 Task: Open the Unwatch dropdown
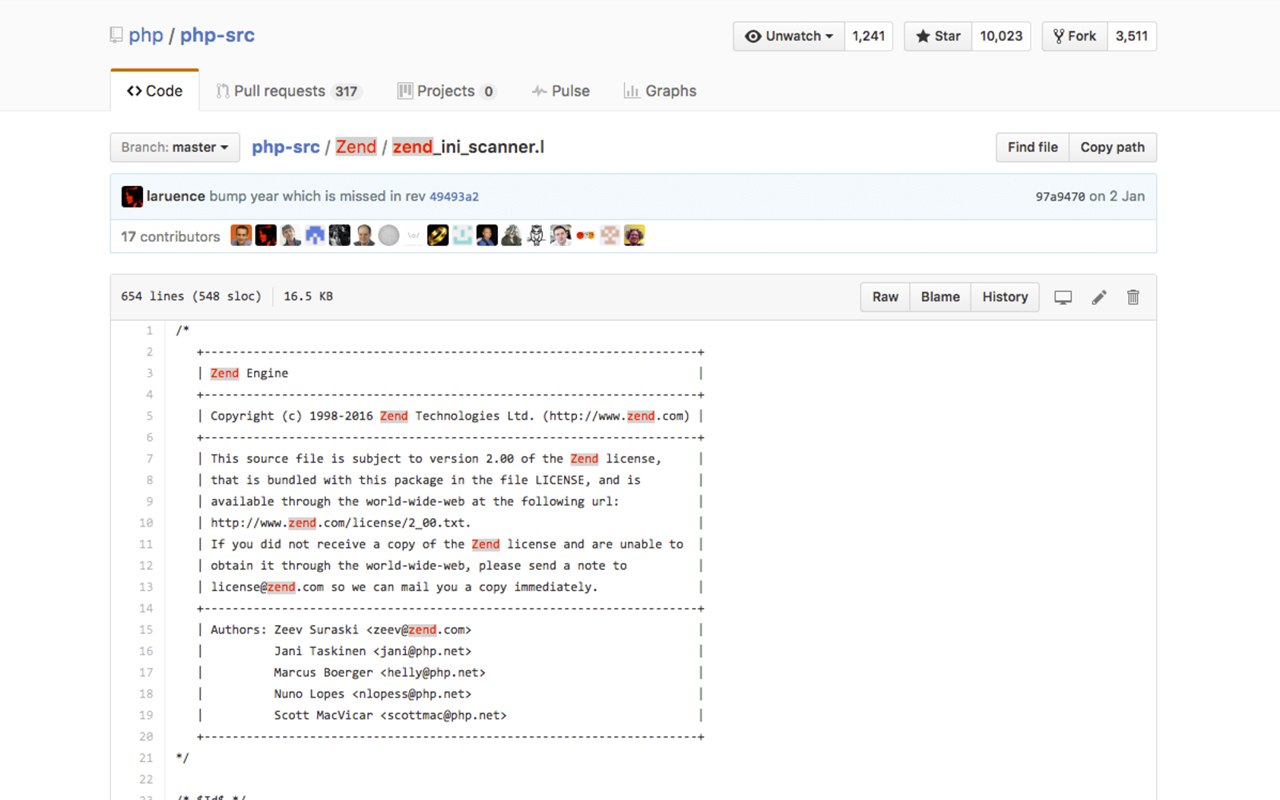(789, 36)
